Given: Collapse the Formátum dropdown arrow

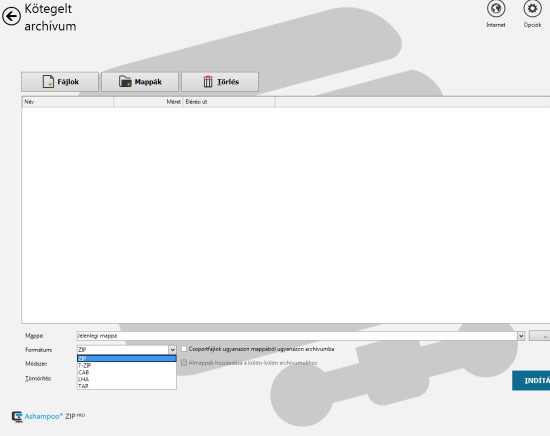Looking at the screenshot, I should [x=172, y=350].
